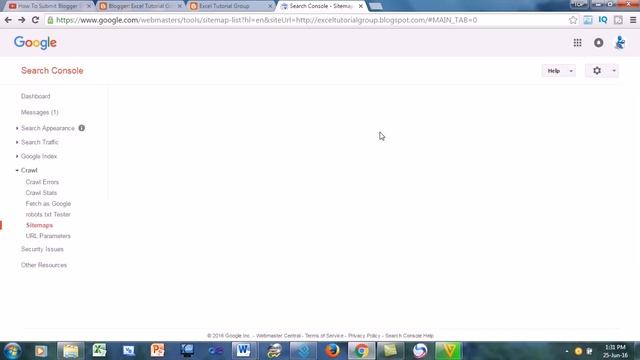The width and height of the screenshot is (640, 360).
Task: Click the site security padlock in address bar
Action: [x=50, y=20]
